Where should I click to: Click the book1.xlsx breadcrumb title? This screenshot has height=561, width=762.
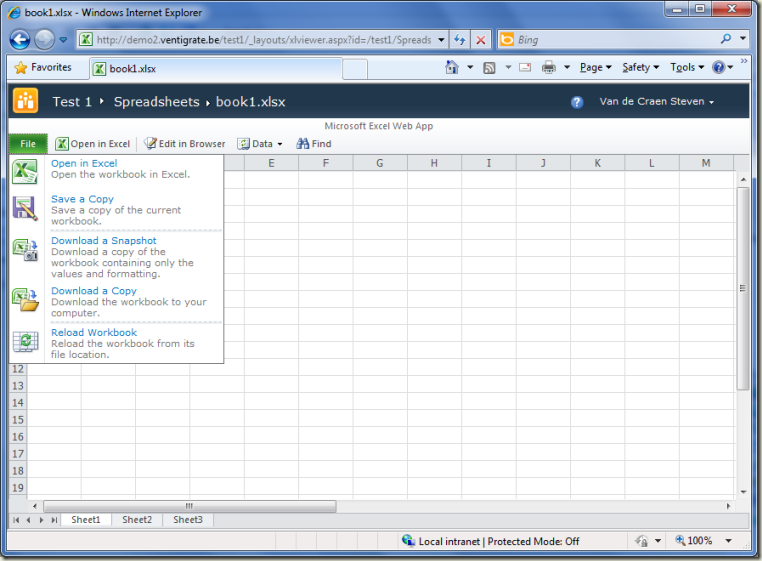click(250, 102)
